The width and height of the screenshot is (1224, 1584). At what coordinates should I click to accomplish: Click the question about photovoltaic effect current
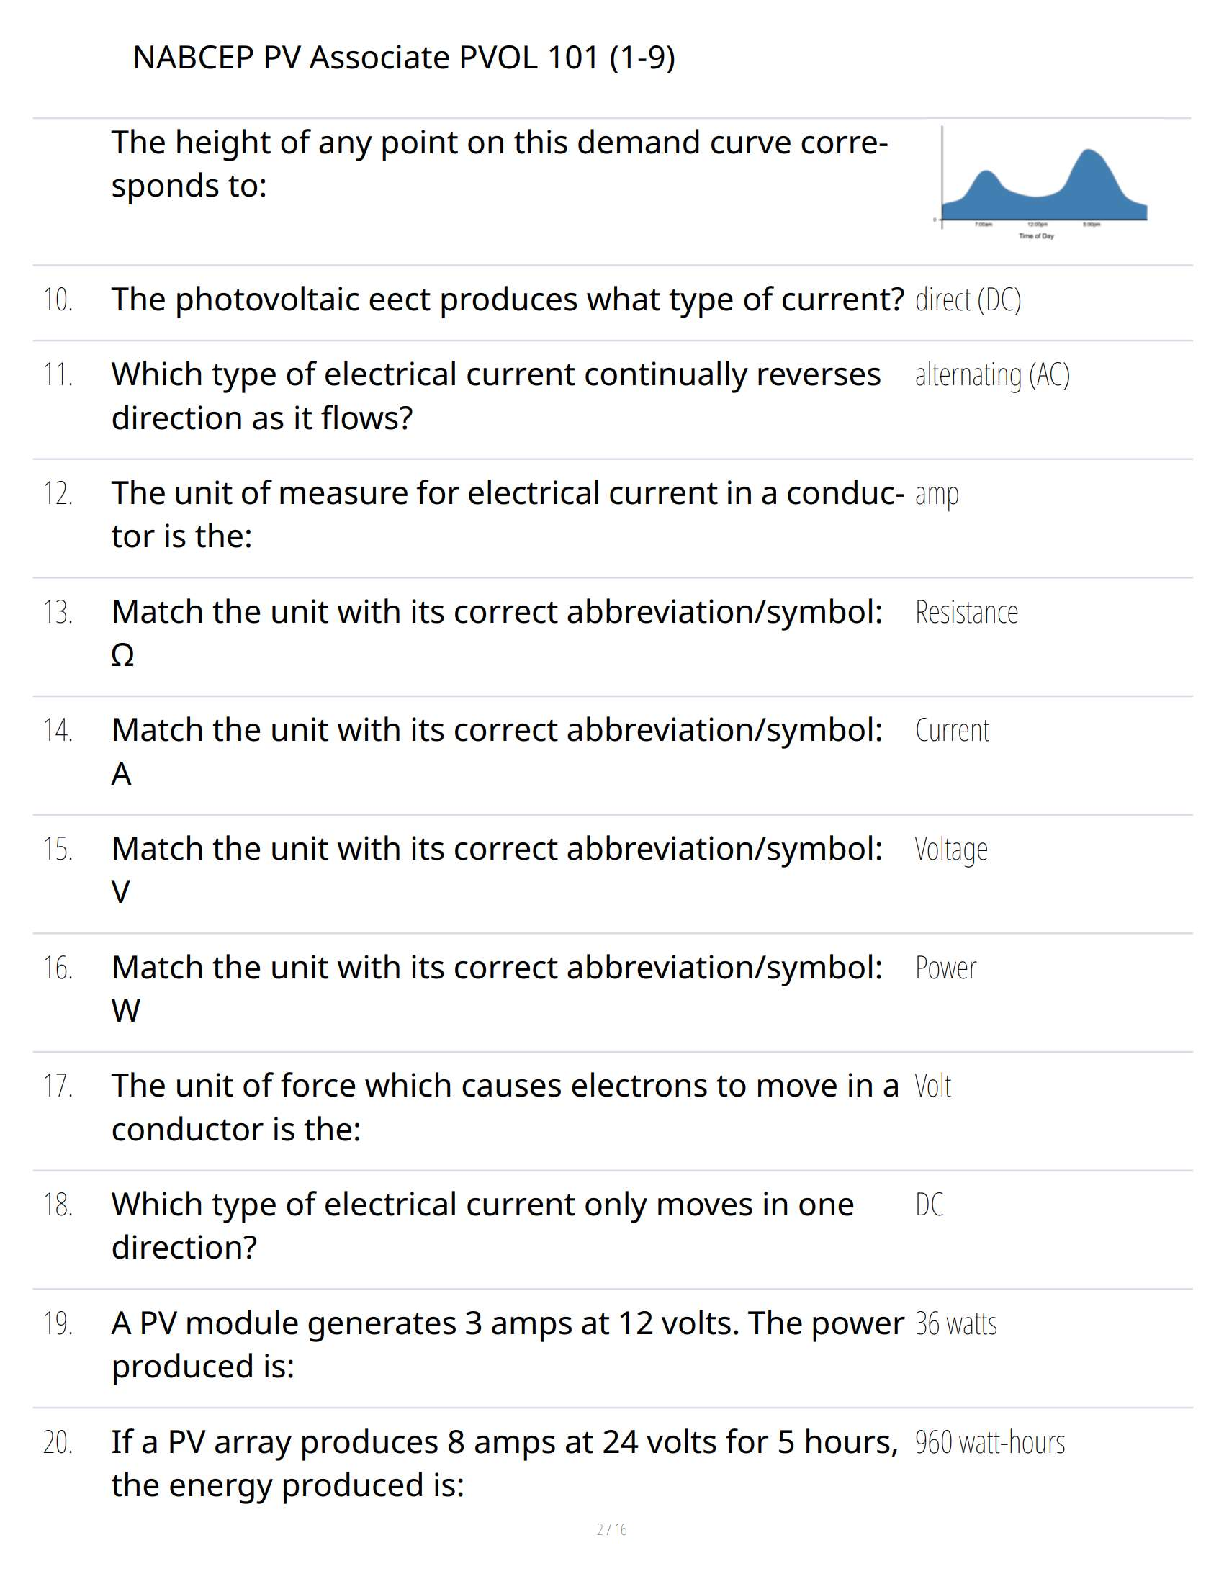coord(507,300)
